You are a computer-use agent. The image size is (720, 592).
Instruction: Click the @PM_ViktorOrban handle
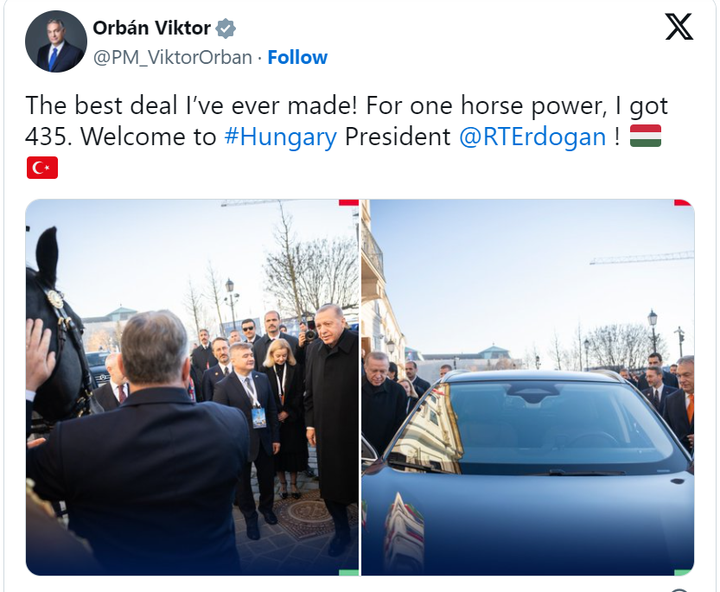[172, 57]
